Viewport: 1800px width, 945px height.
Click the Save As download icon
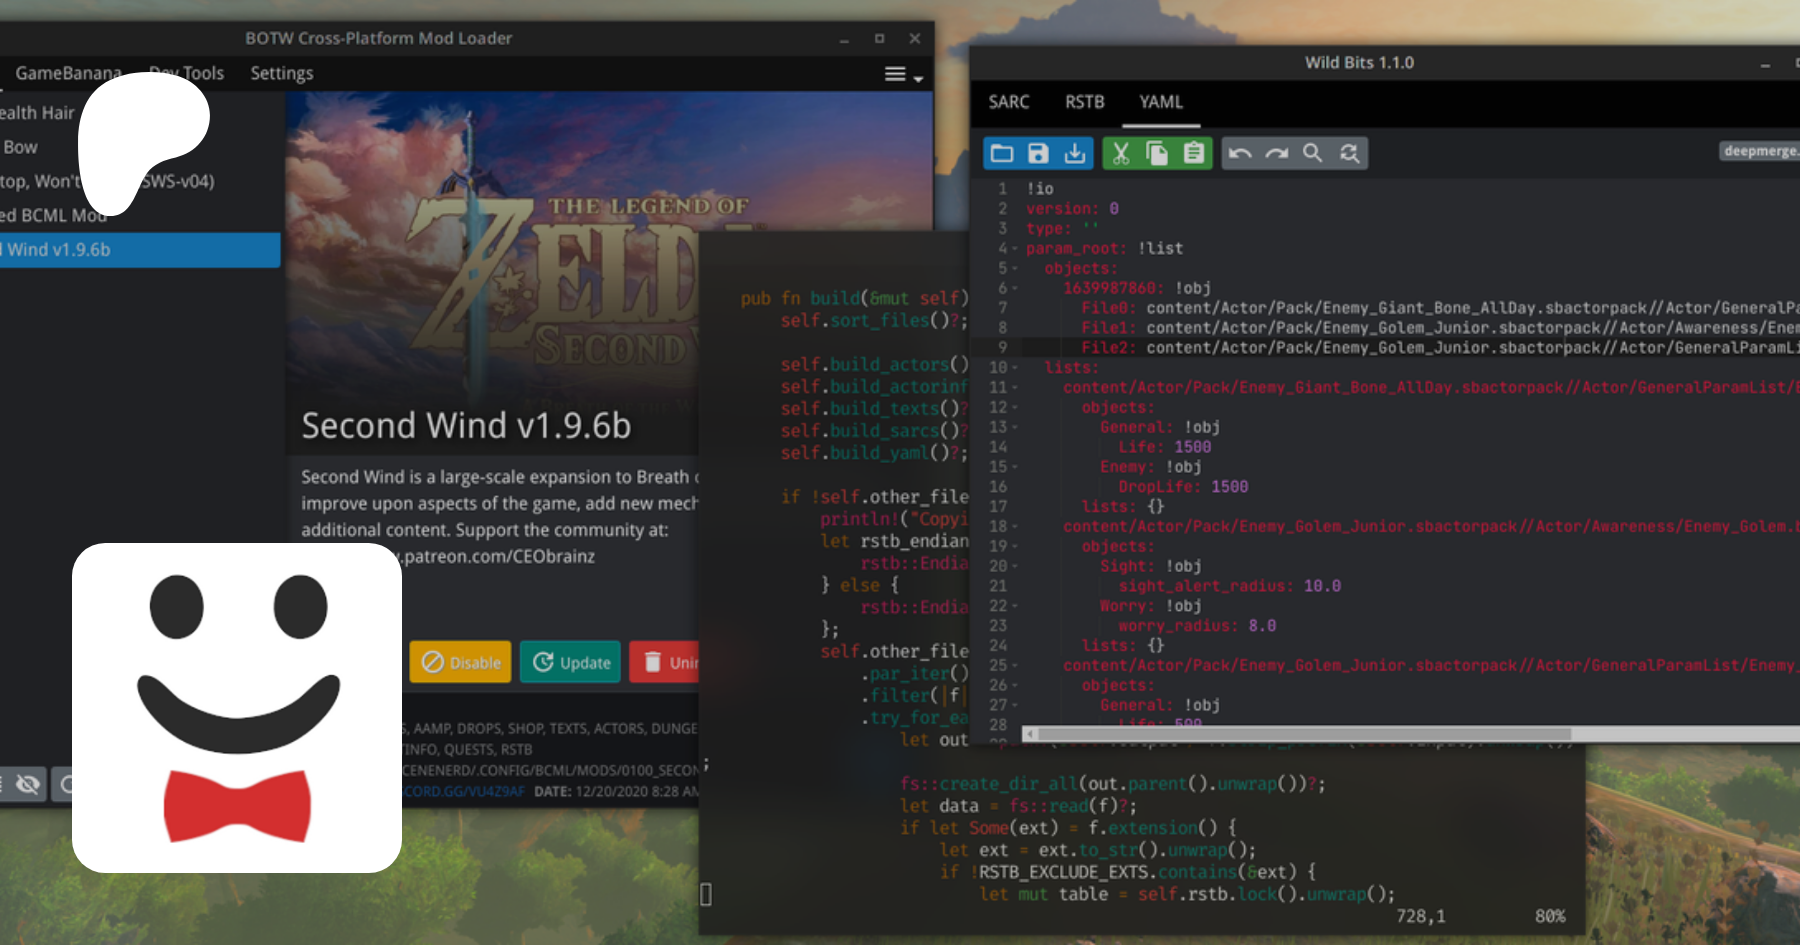click(1075, 153)
